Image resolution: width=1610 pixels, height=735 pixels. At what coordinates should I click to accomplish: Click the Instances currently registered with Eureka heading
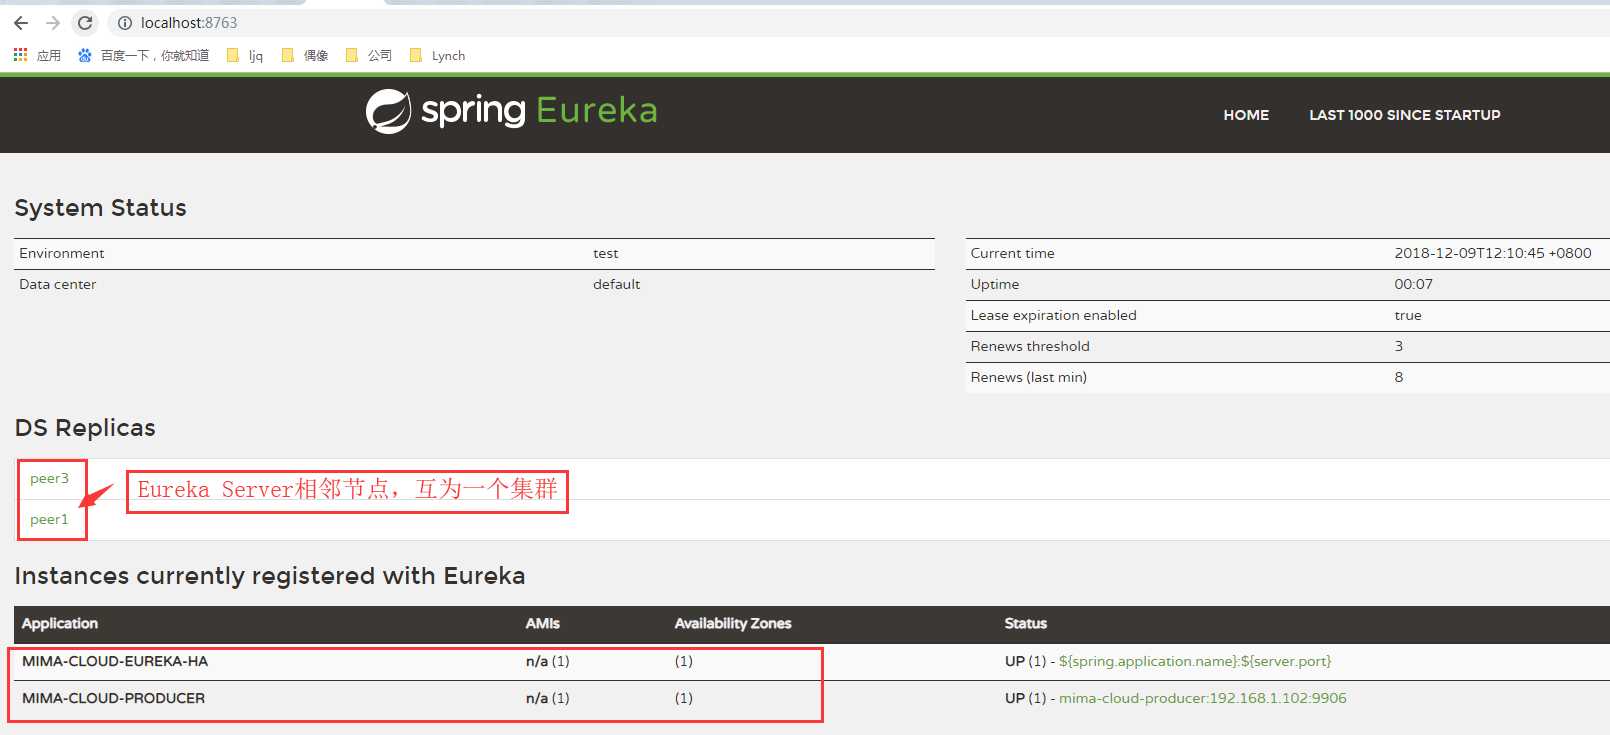pos(270,576)
